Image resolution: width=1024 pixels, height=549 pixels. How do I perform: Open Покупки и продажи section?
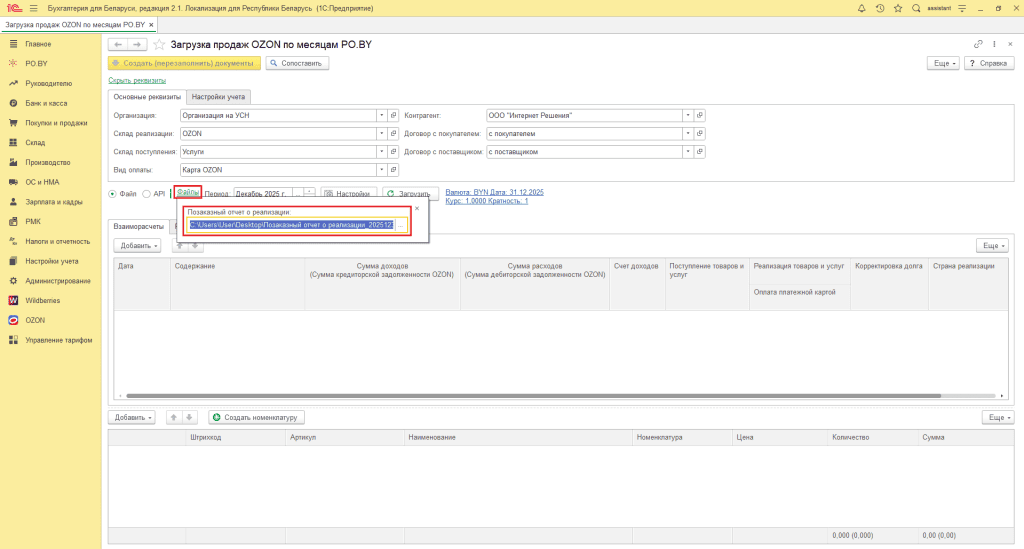click(x=56, y=123)
